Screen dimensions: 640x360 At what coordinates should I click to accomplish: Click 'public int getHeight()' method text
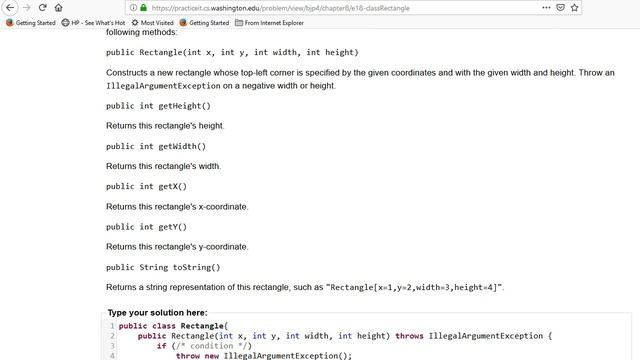click(x=158, y=106)
